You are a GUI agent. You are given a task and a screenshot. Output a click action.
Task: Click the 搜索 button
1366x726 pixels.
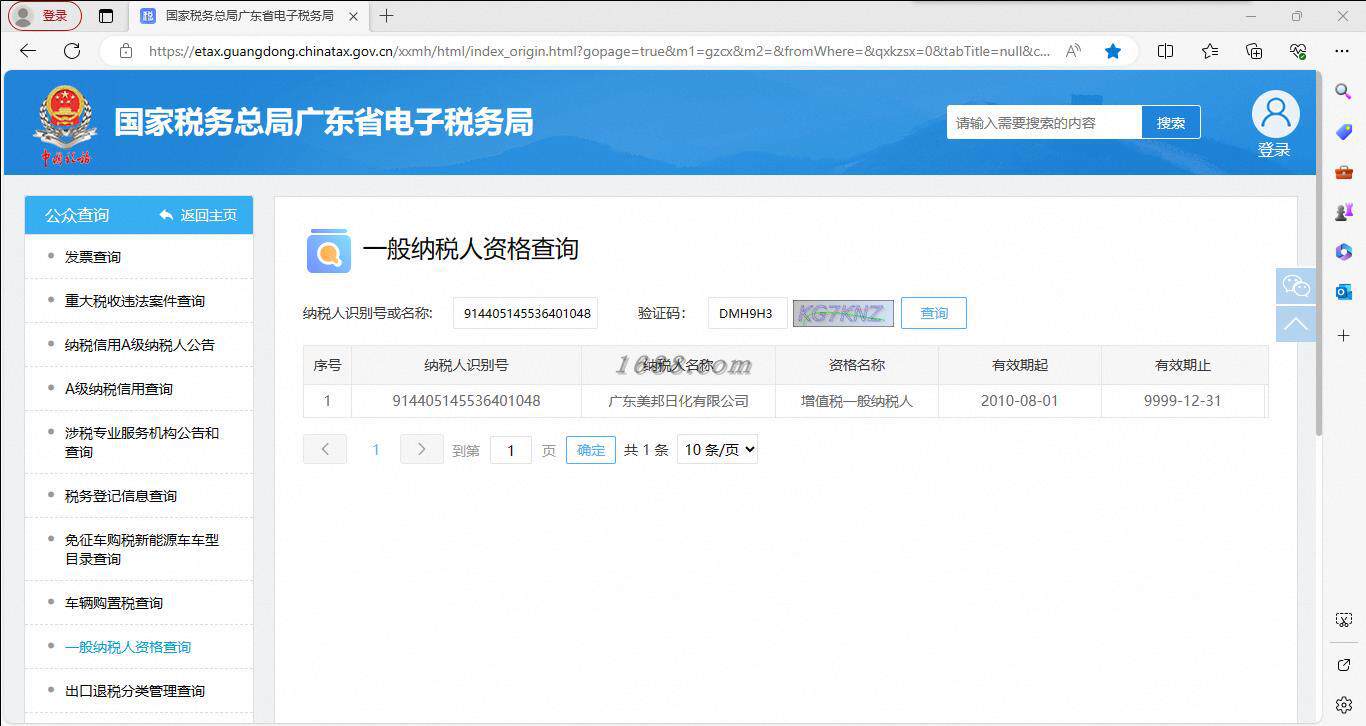point(1171,123)
